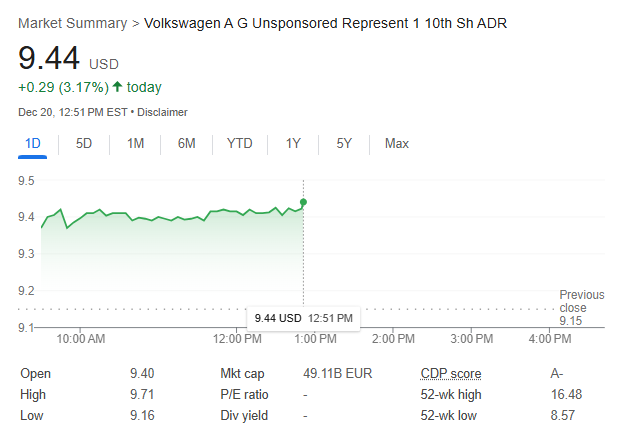Switch to the 1Y chart tab

(293, 143)
